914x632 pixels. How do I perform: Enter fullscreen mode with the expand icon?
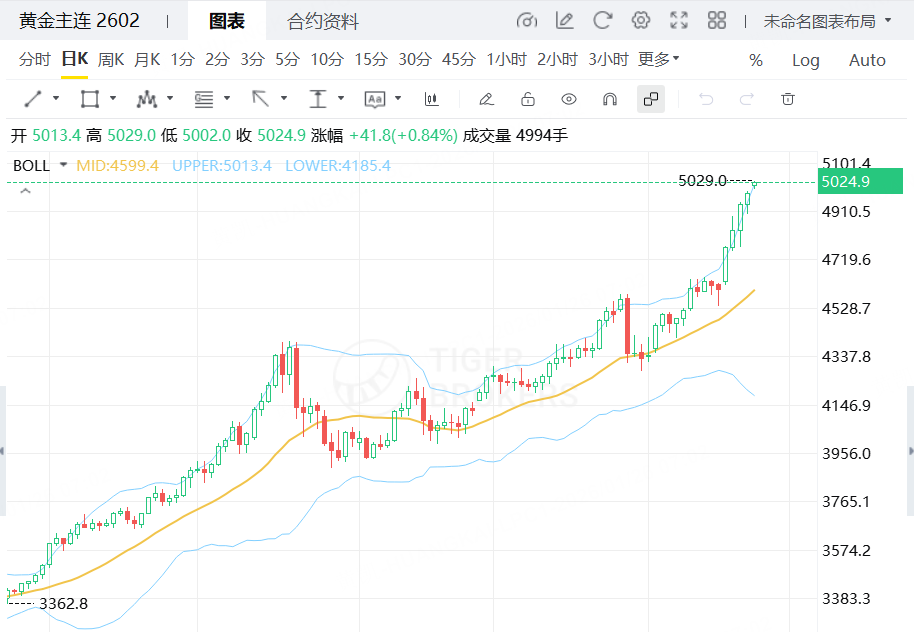(679, 21)
